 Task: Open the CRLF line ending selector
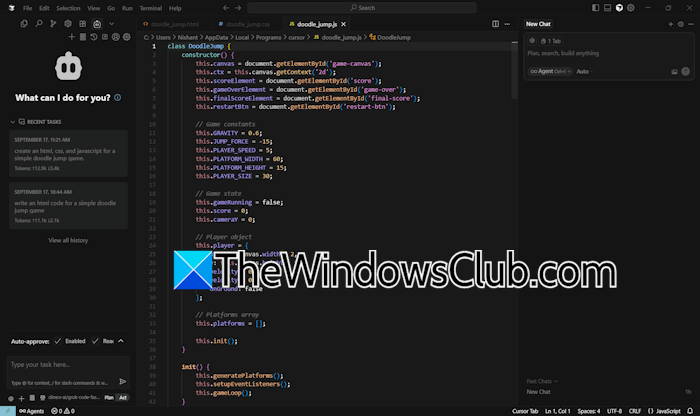pyautogui.click(x=635, y=411)
